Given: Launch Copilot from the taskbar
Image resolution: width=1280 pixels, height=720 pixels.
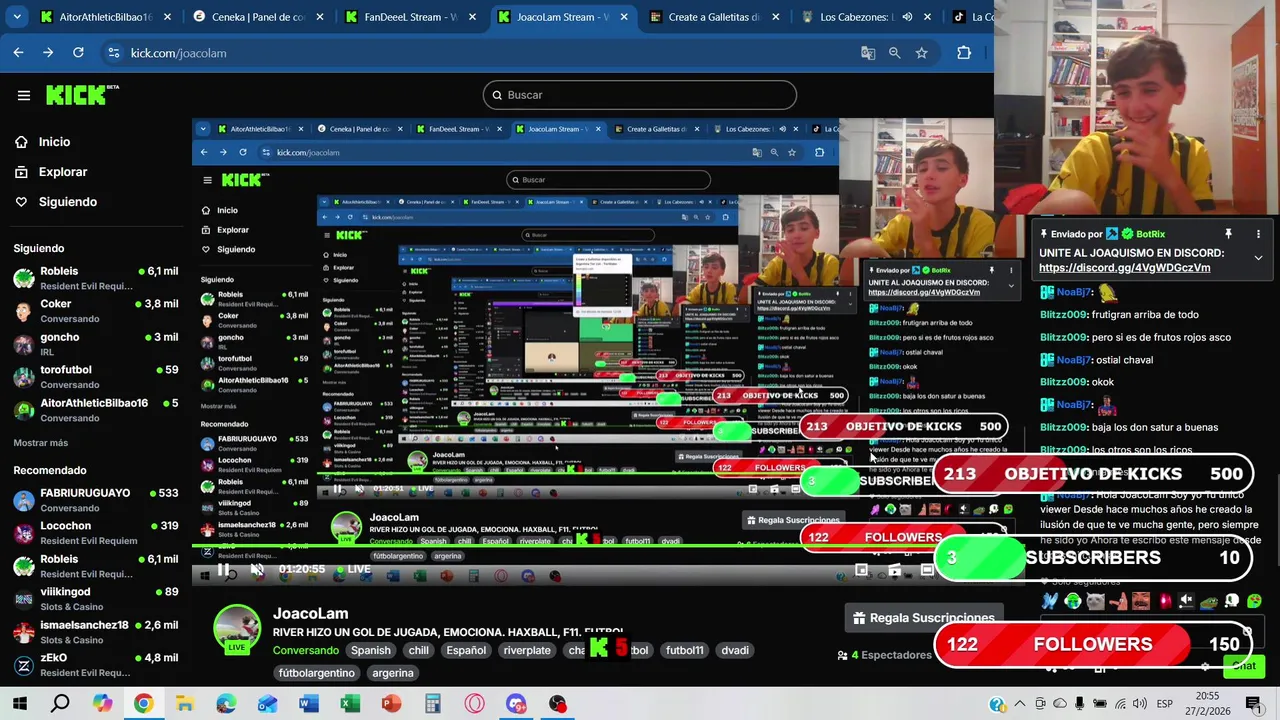Looking at the screenshot, I should click(102, 704).
